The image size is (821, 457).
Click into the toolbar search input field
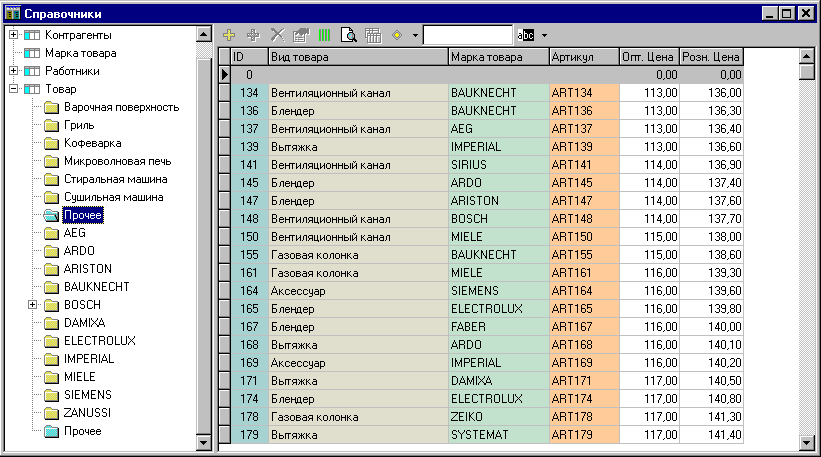tap(468, 36)
